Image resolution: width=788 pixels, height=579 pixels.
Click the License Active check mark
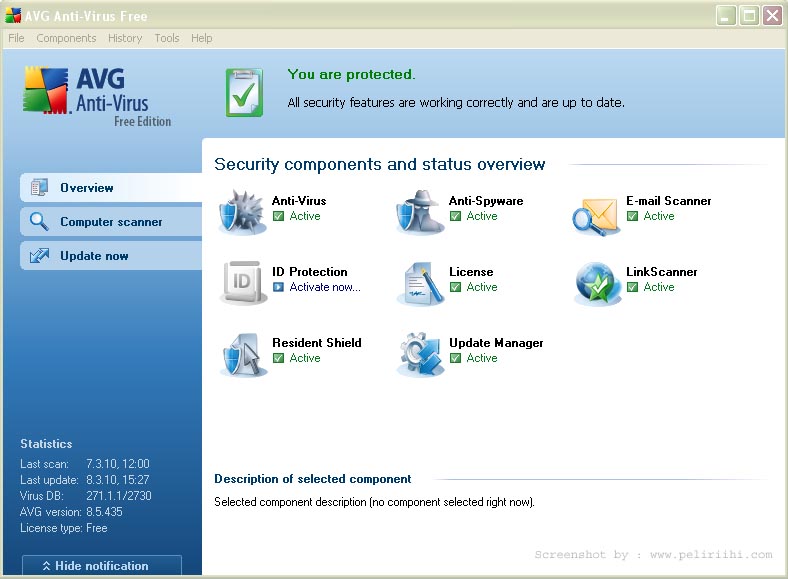(x=455, y=287)
